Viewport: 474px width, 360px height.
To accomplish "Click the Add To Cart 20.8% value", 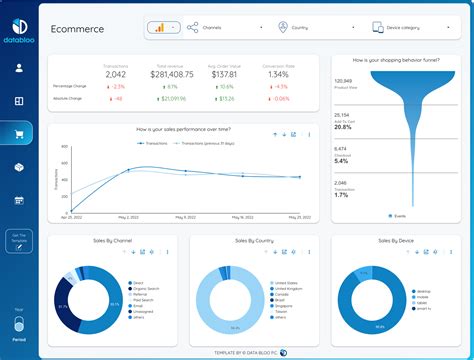I will click(343, 127).
